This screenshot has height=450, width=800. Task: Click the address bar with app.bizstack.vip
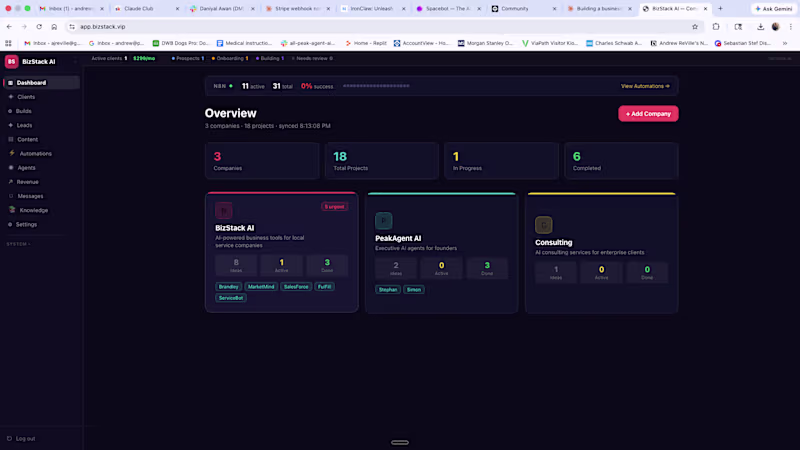[x=383, y=27]
